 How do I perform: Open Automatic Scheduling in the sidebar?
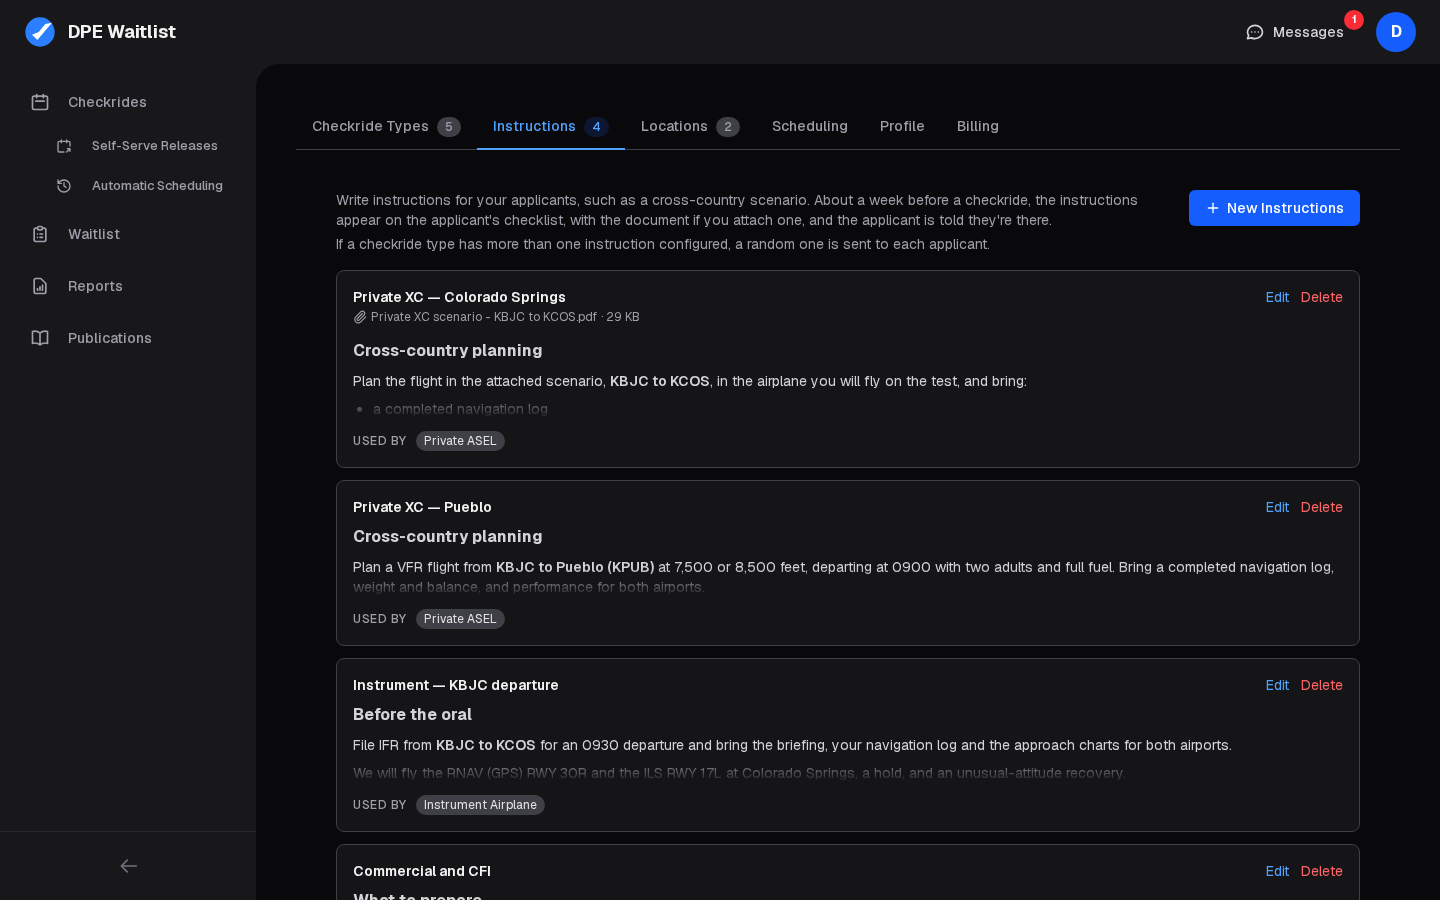[140, 186]
